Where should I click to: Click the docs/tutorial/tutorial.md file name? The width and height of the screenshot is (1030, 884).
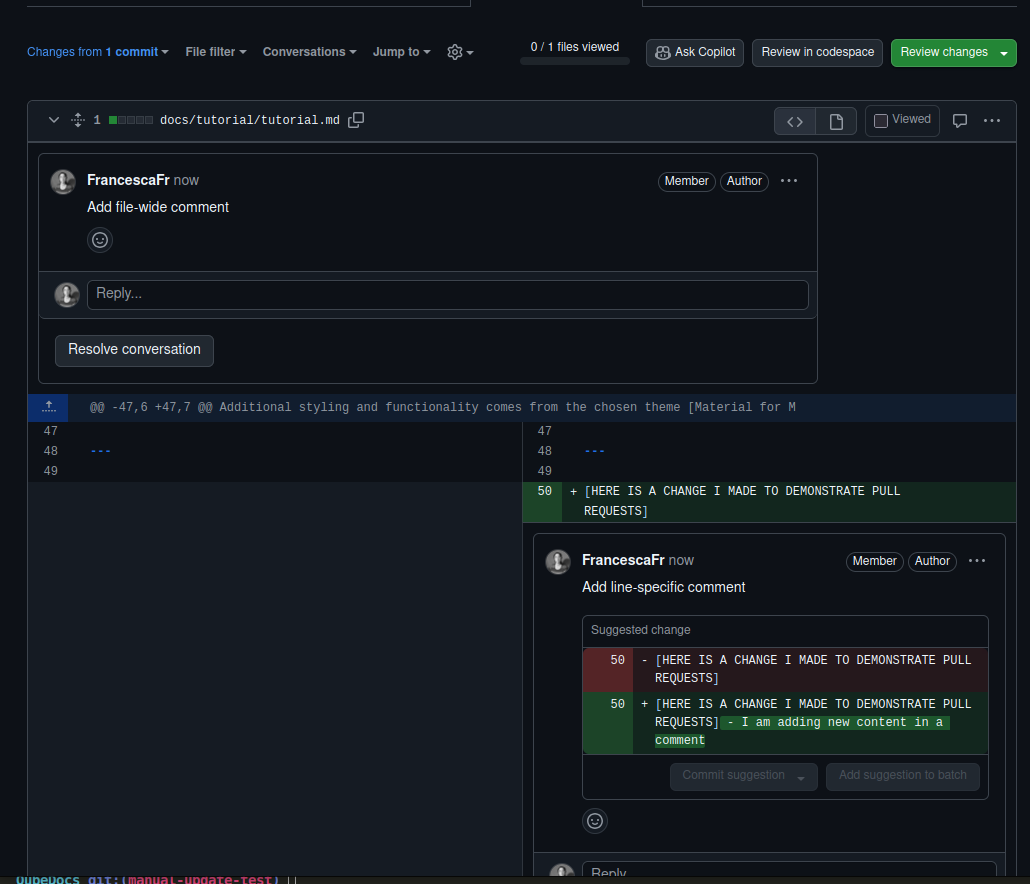pos(250,120)
